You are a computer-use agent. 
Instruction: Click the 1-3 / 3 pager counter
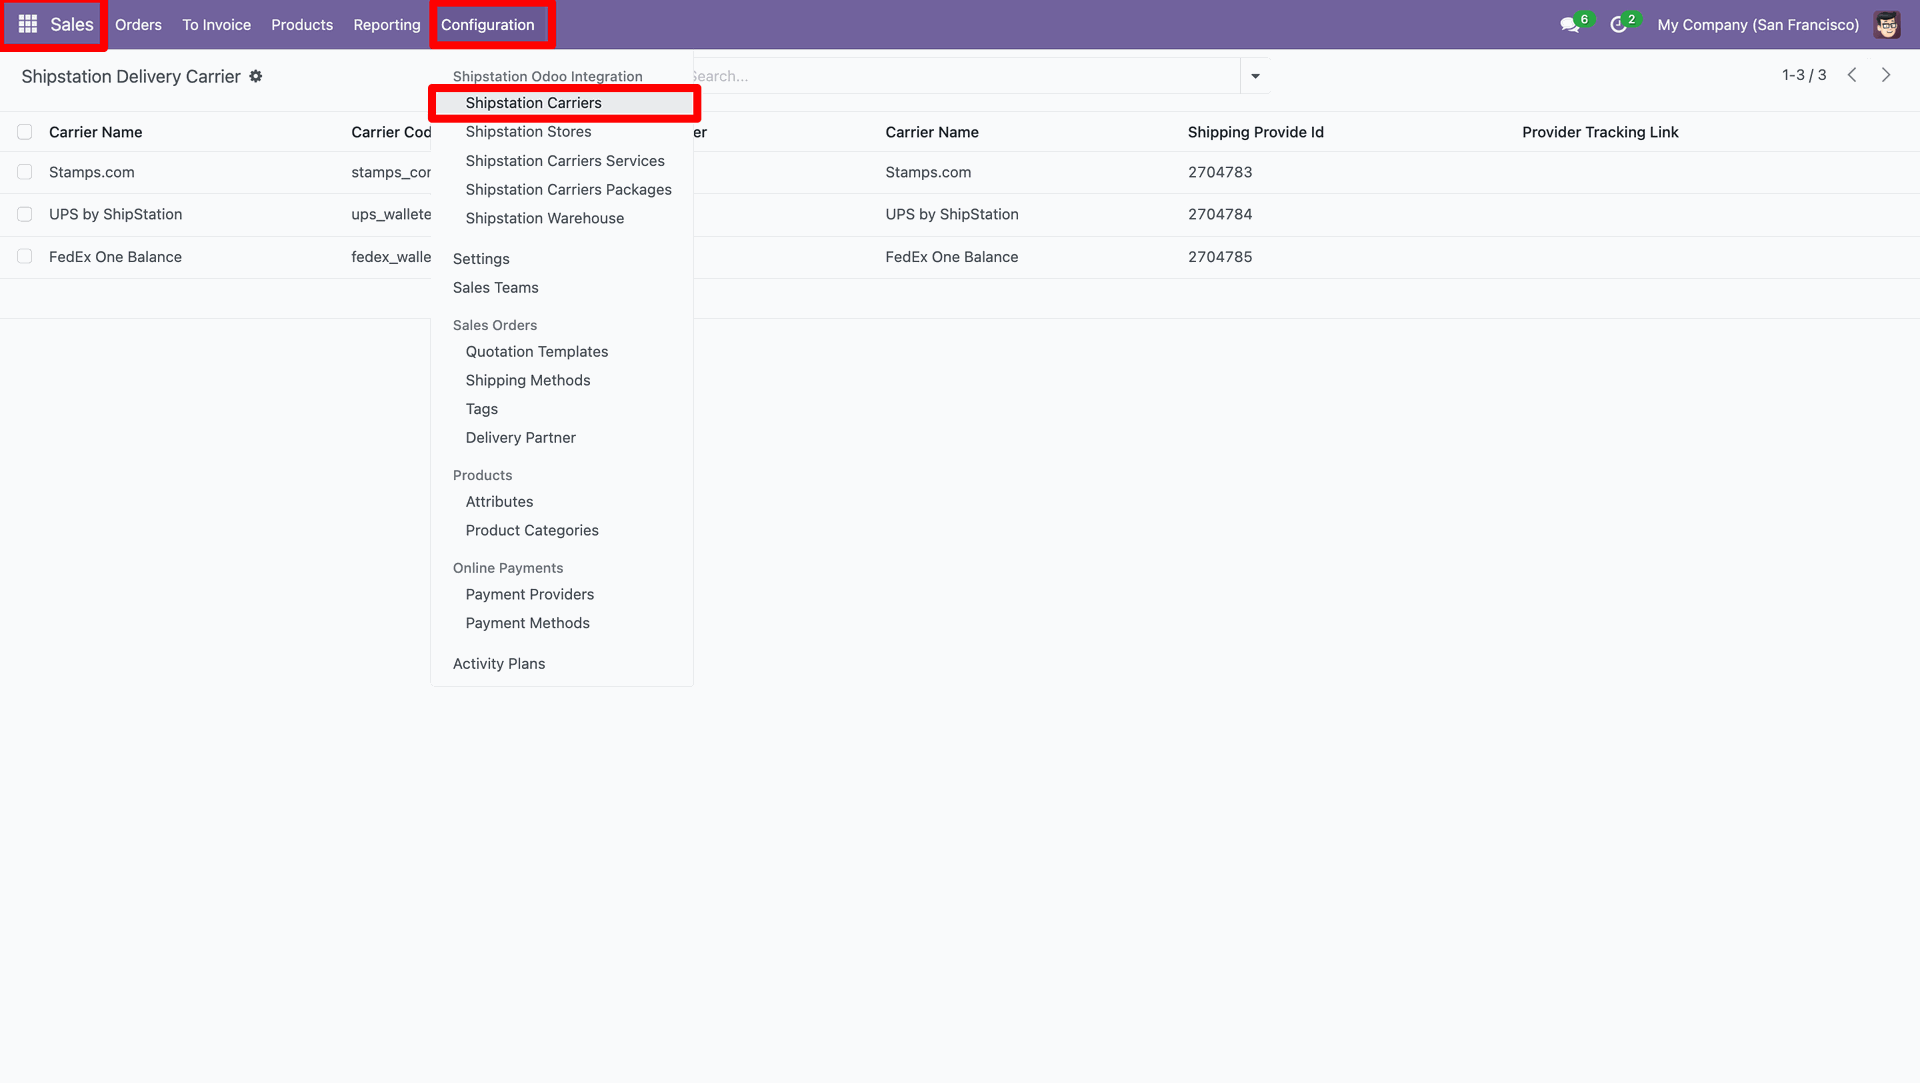tap(1804, 75)
